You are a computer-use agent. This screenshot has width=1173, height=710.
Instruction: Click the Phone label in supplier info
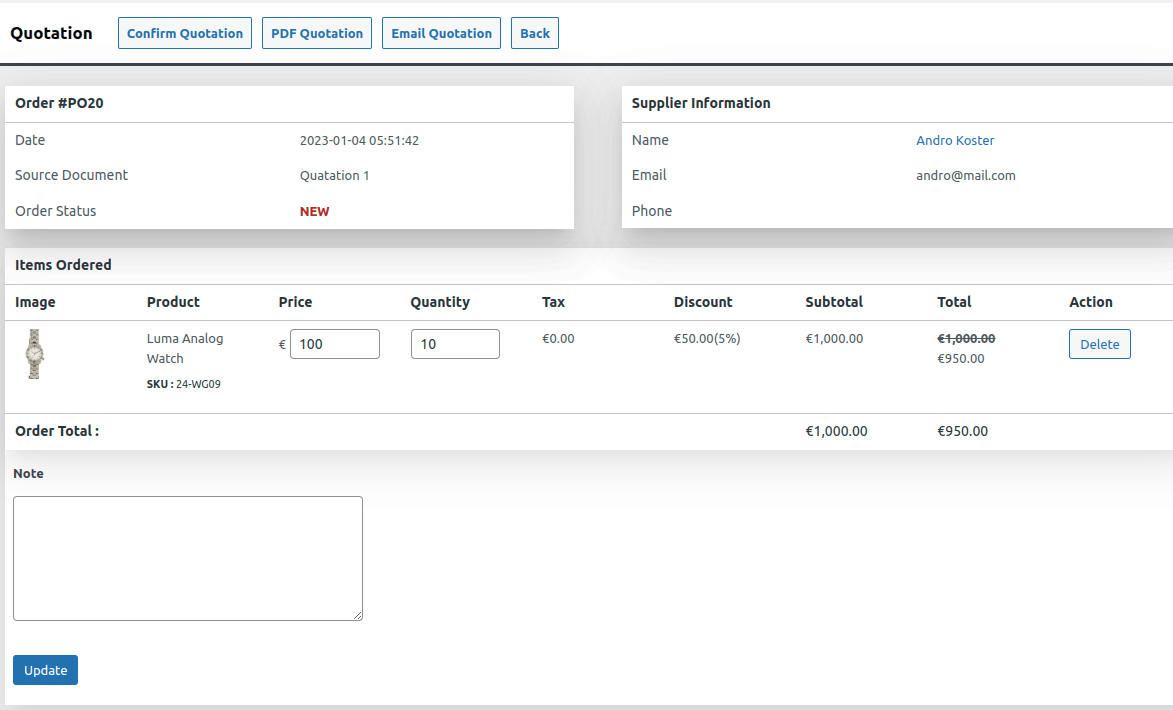click(x=652, y=211)
